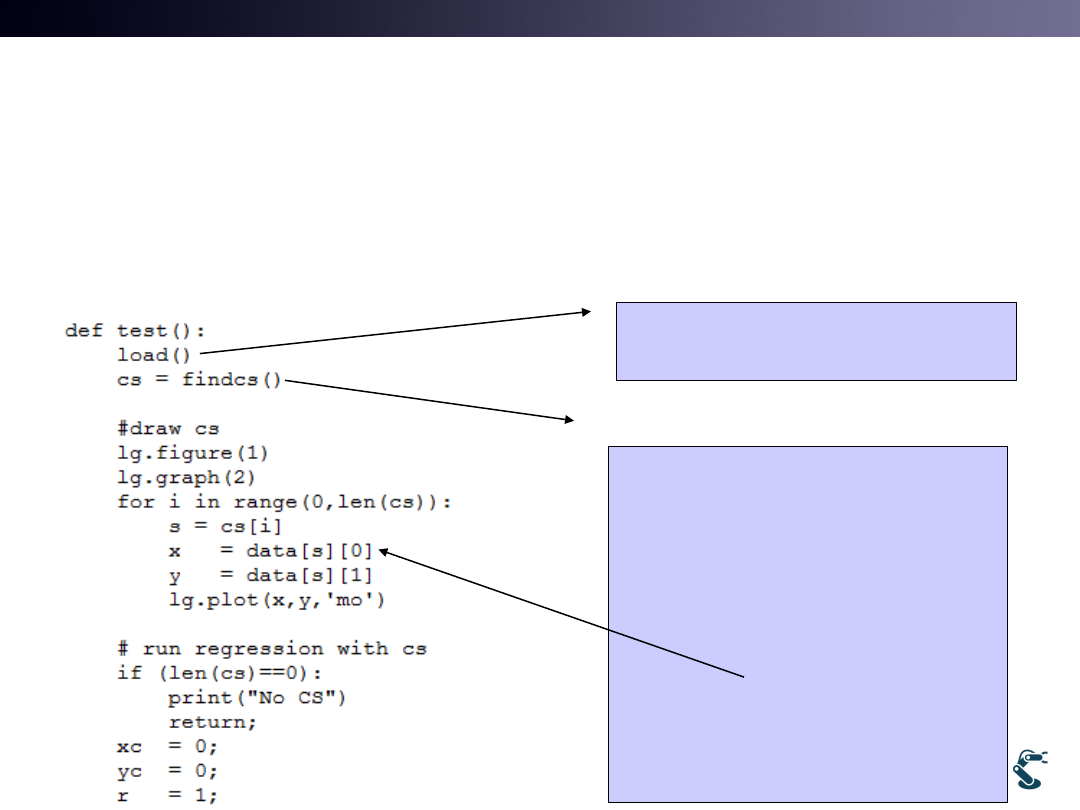This screenshot has height=810, width=1080.
Task: Click the 'def test():' code line
Action: [128, 329]
